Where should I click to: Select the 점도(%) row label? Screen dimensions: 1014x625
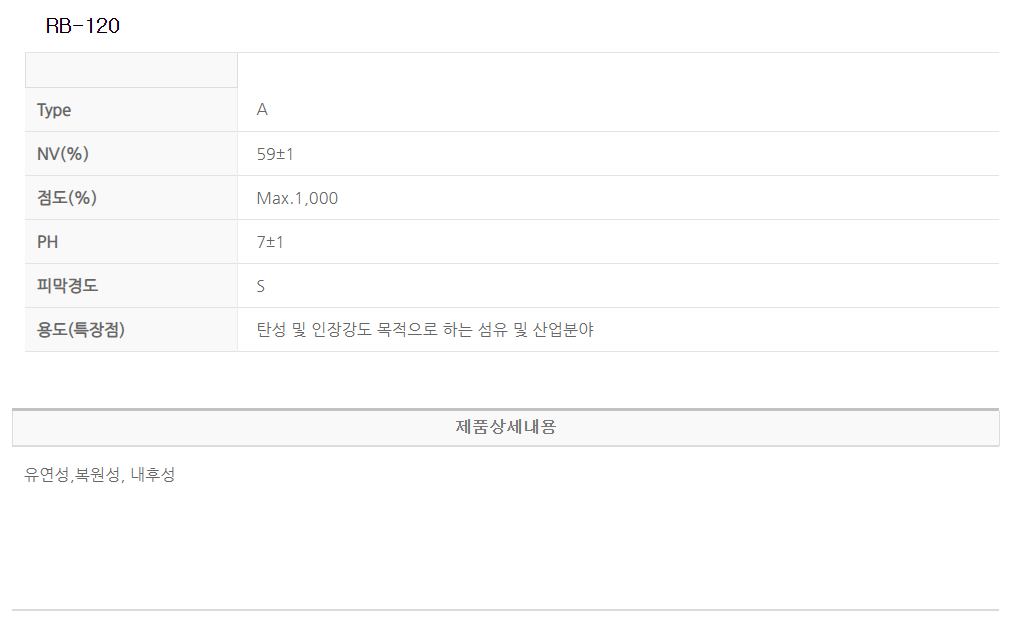tap(67, 198)
